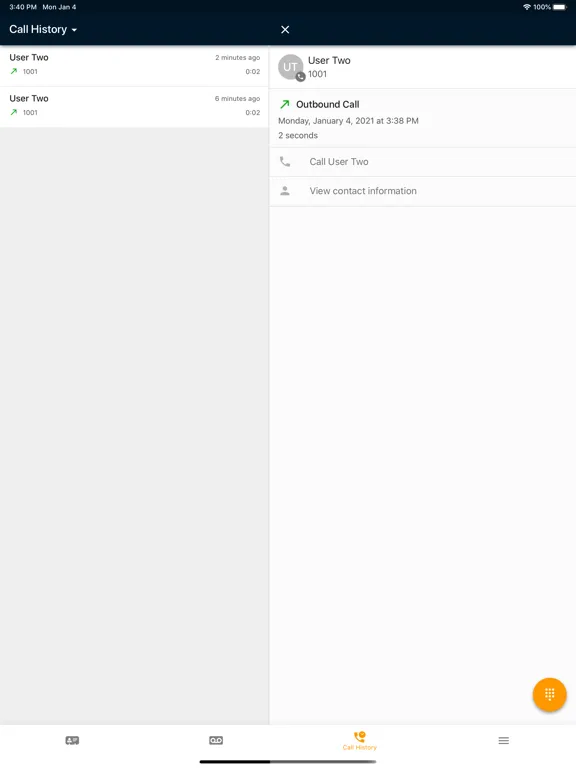Viewport: 576px width, 768px height.
Task: Open the hamburger menu tab
Action: pyautogui.click(x=504, y=741)
